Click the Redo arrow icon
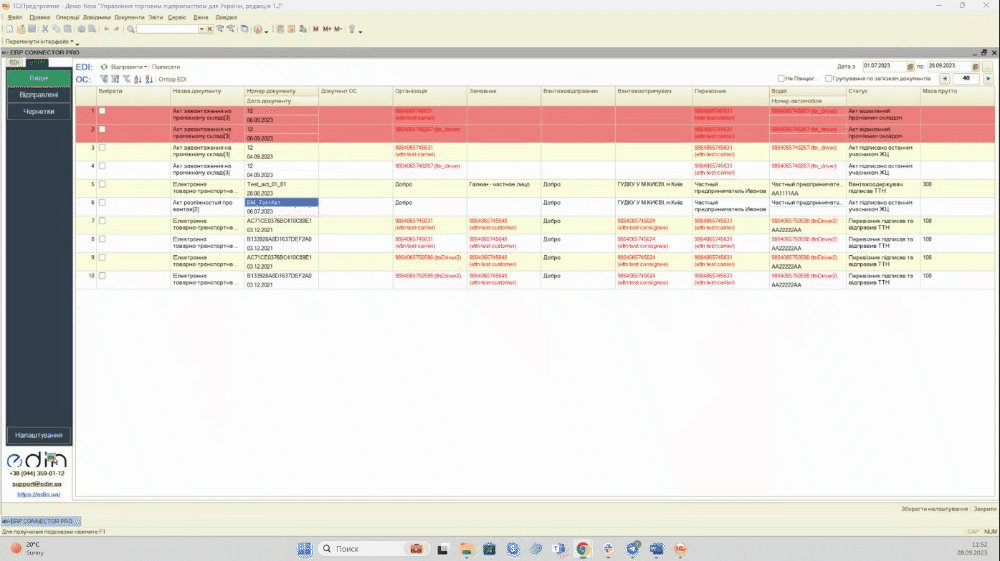The width and height of the screenshot is (1000, 561). 116,29
